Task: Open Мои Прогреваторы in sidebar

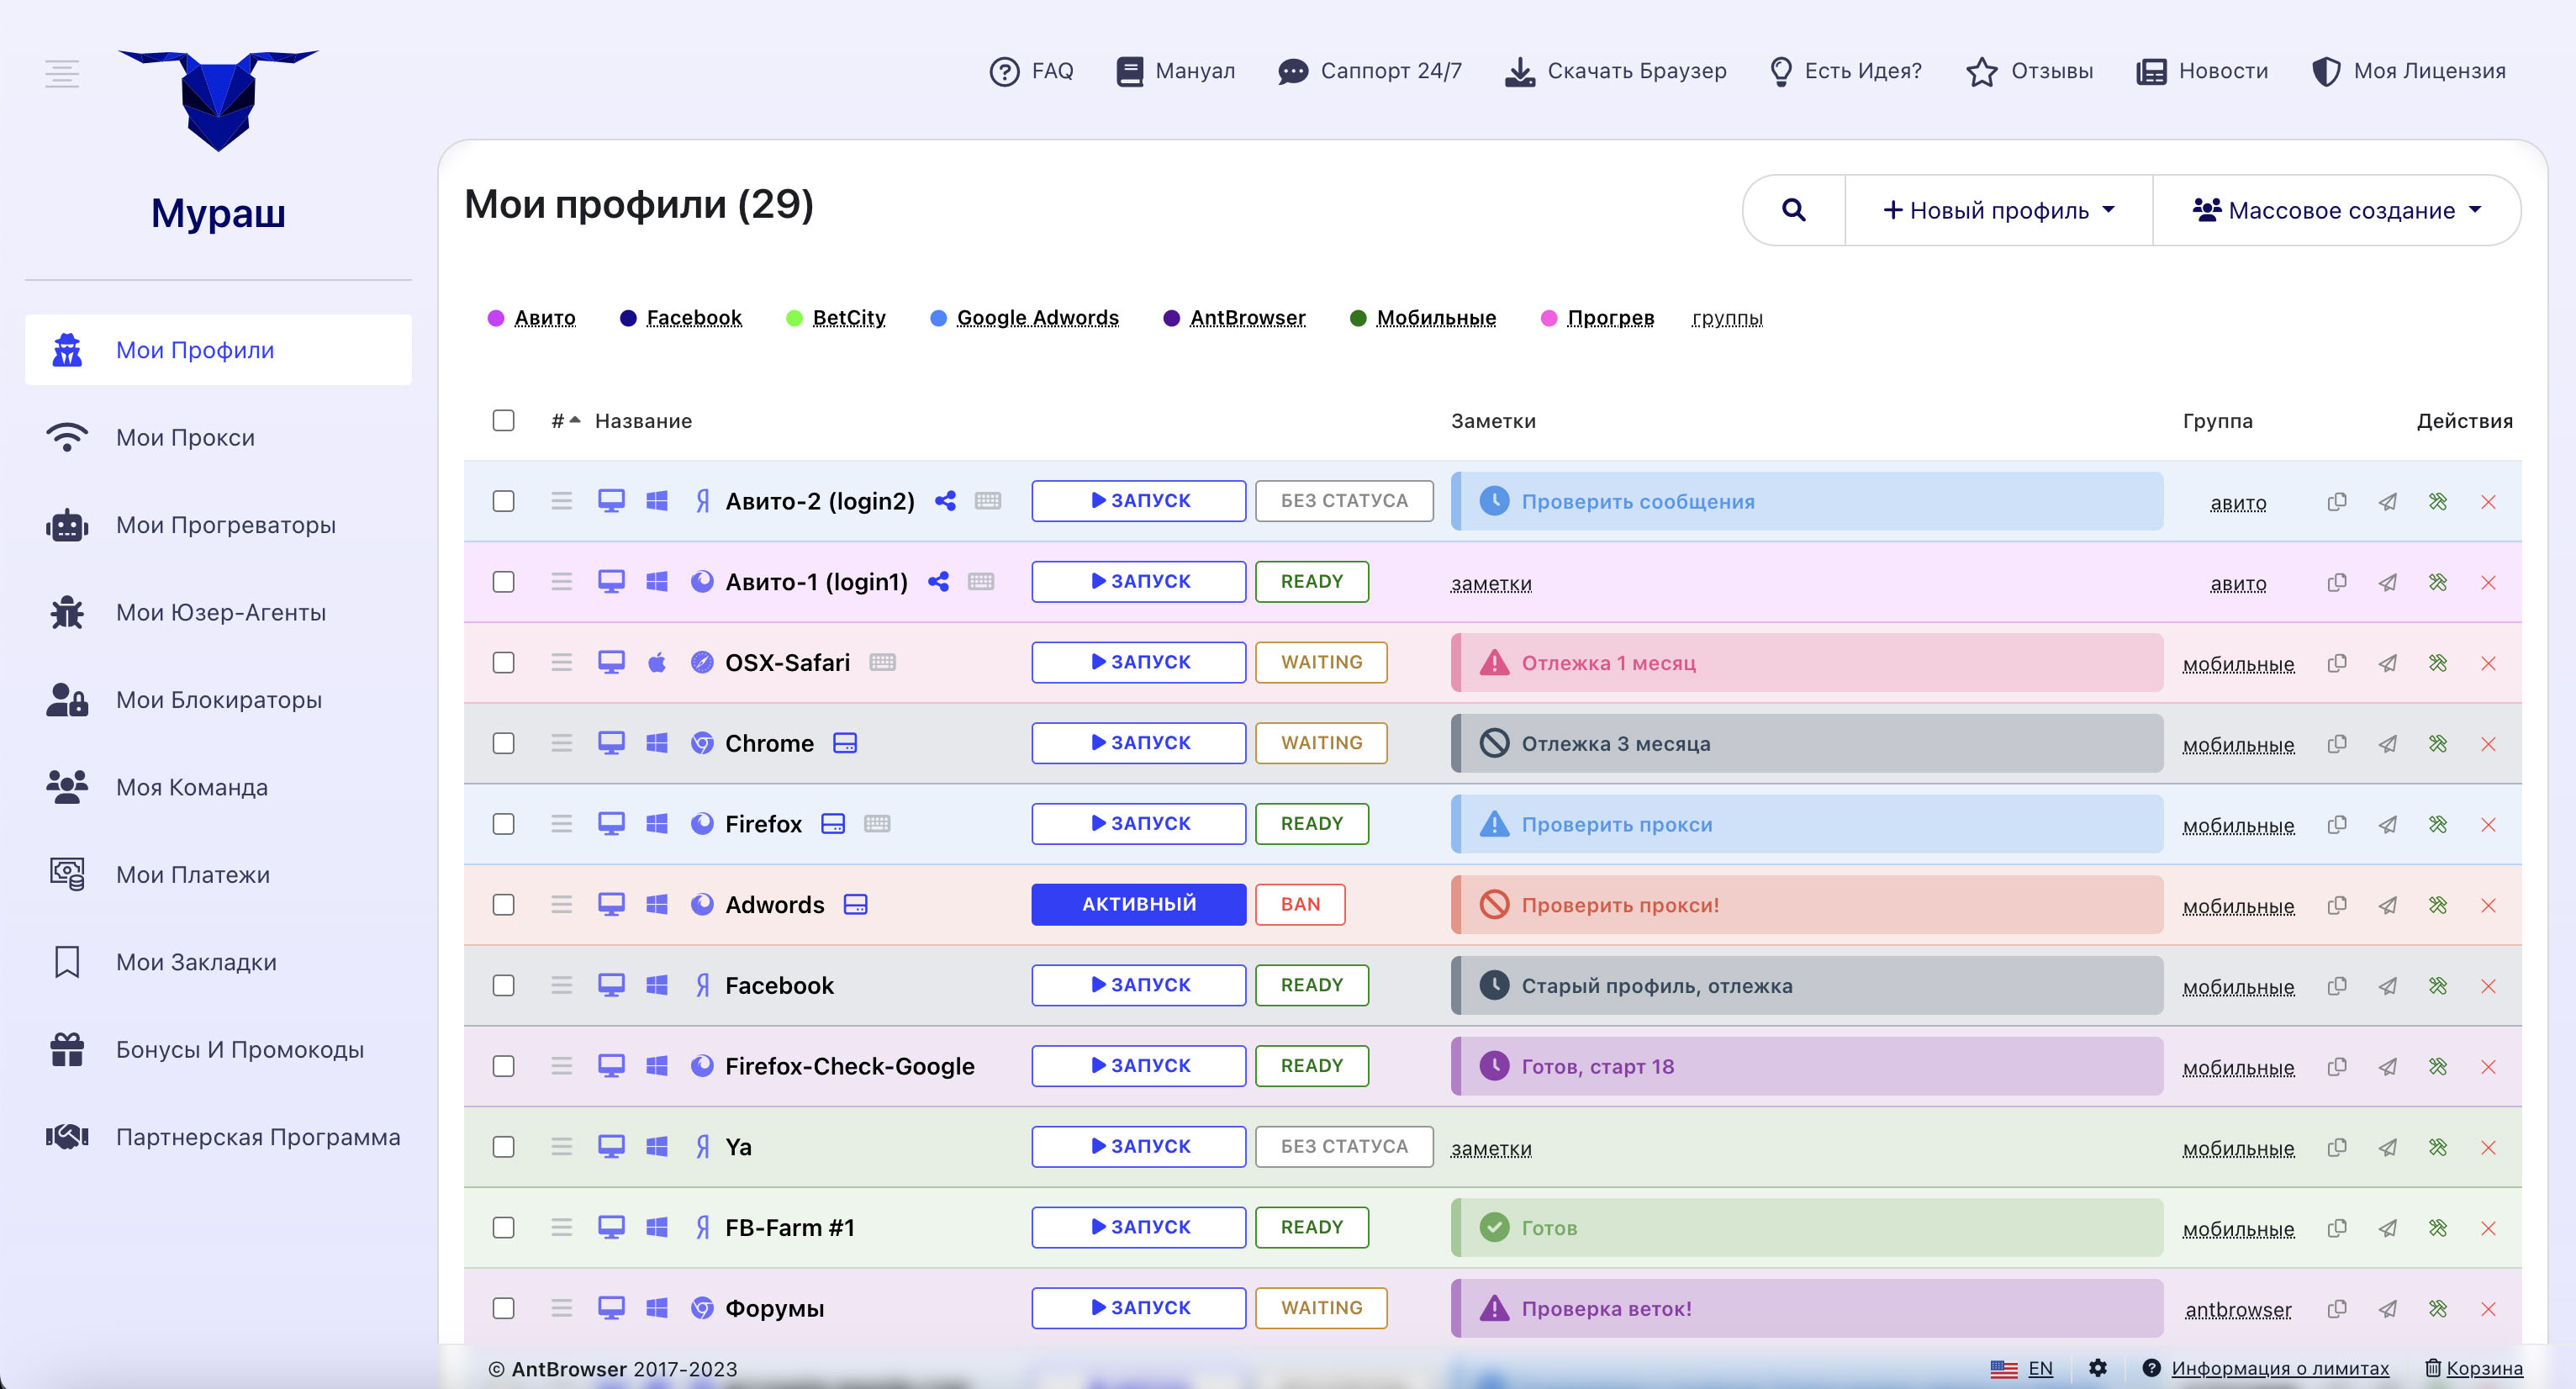Action: tap(218, 525)
